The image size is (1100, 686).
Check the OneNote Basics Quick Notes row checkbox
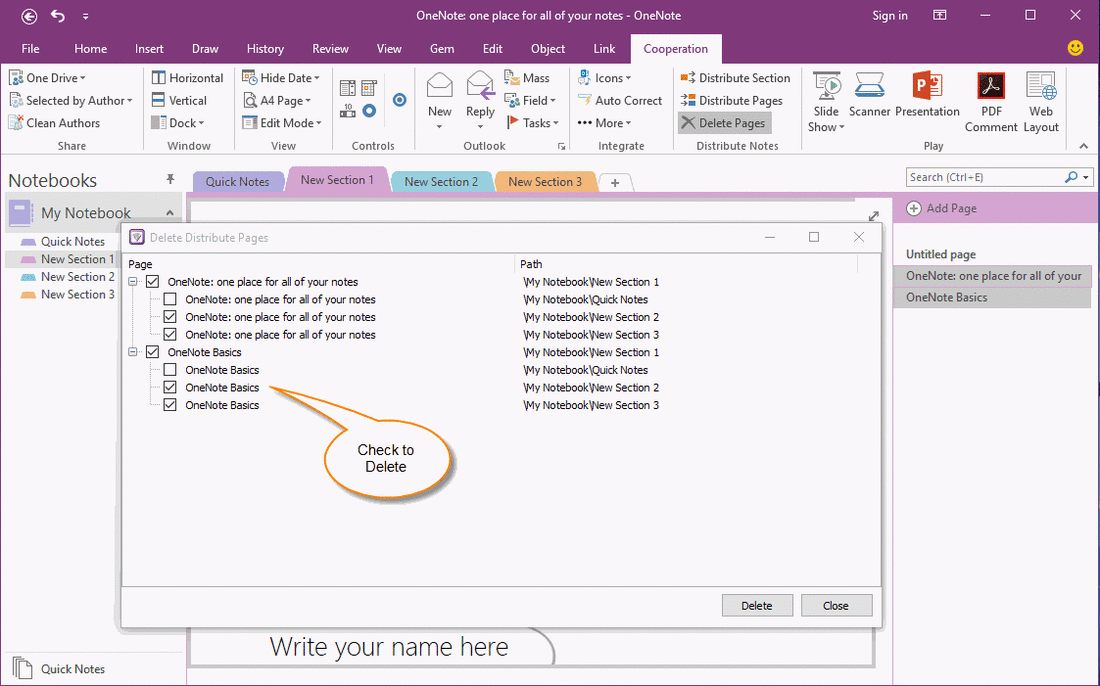[170, 370]
